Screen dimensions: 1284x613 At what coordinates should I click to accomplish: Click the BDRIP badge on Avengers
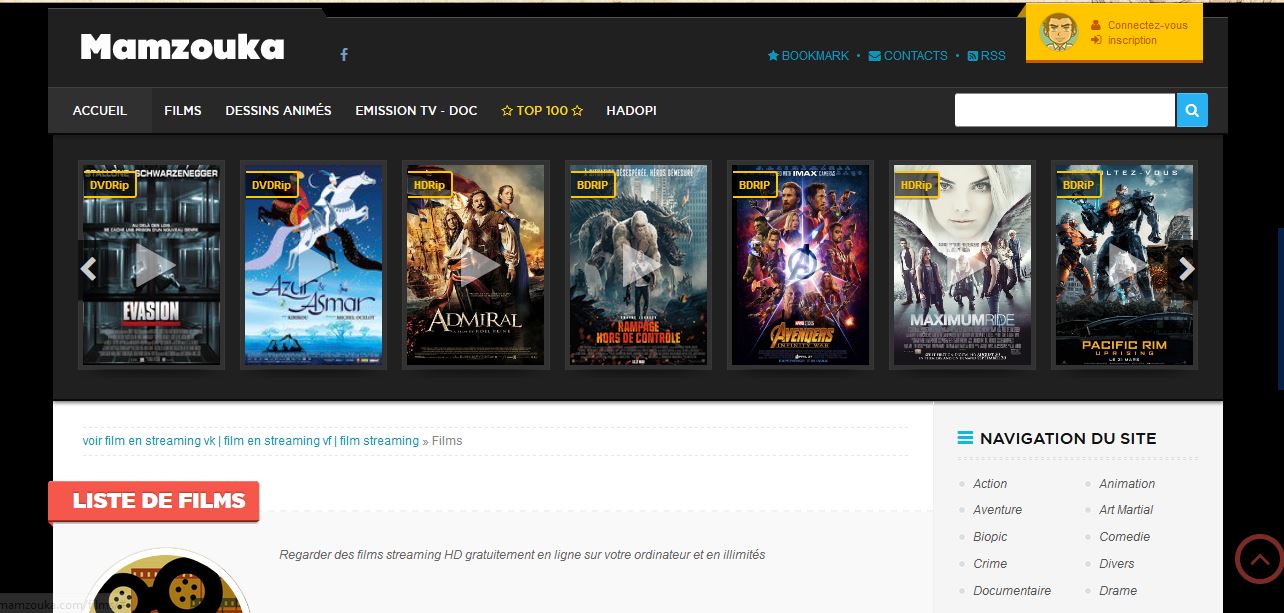[754, 185]
